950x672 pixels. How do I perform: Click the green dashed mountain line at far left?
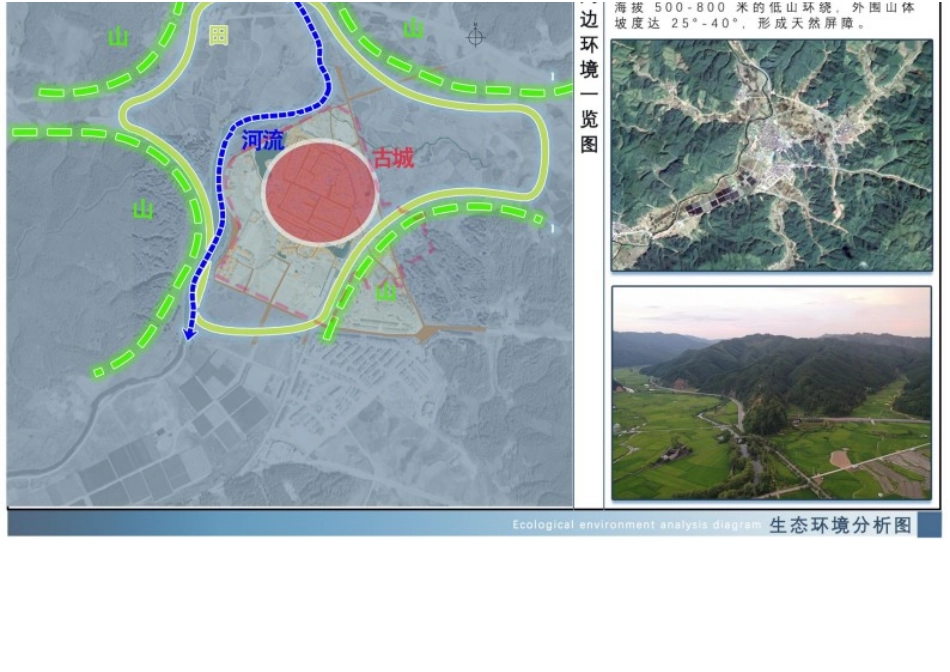click(60, 133)
